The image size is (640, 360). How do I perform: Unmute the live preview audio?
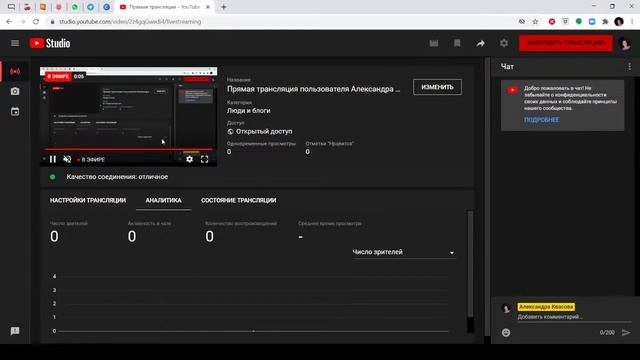67,159
